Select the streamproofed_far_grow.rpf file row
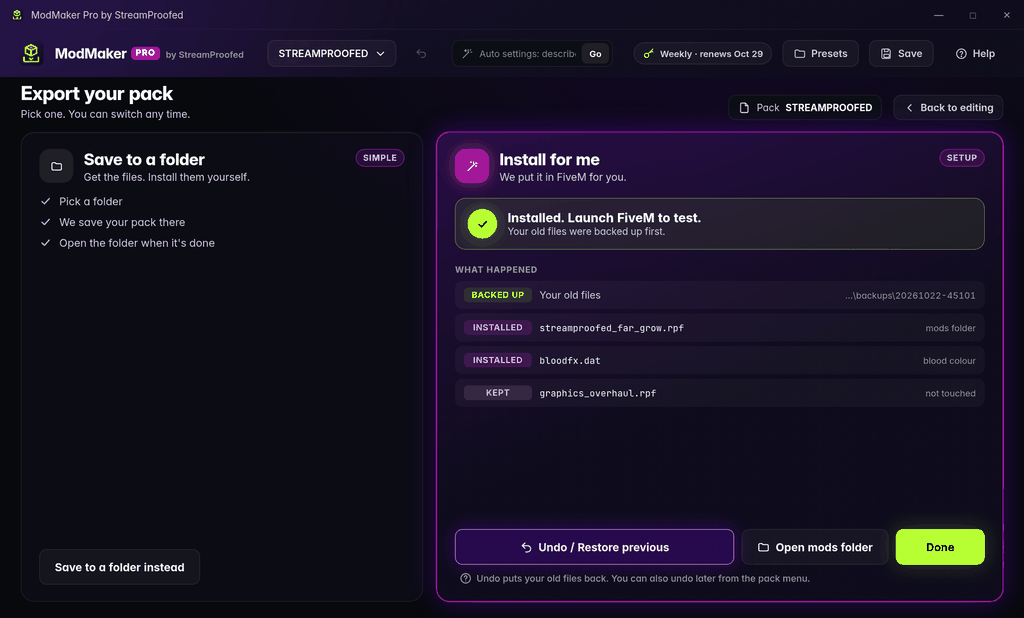Image resolution: width=1024 pixels, height=618 pixels. pos(720,328)
